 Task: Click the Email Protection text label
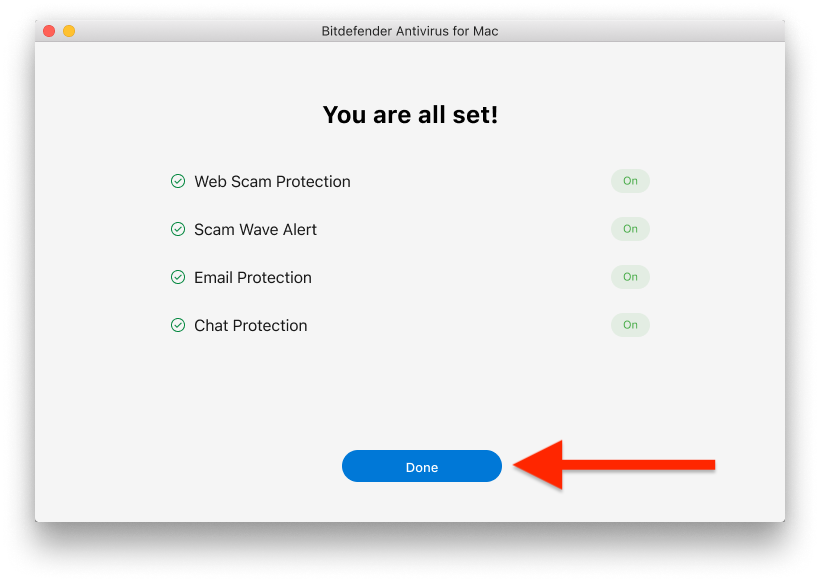click(252, 277)
